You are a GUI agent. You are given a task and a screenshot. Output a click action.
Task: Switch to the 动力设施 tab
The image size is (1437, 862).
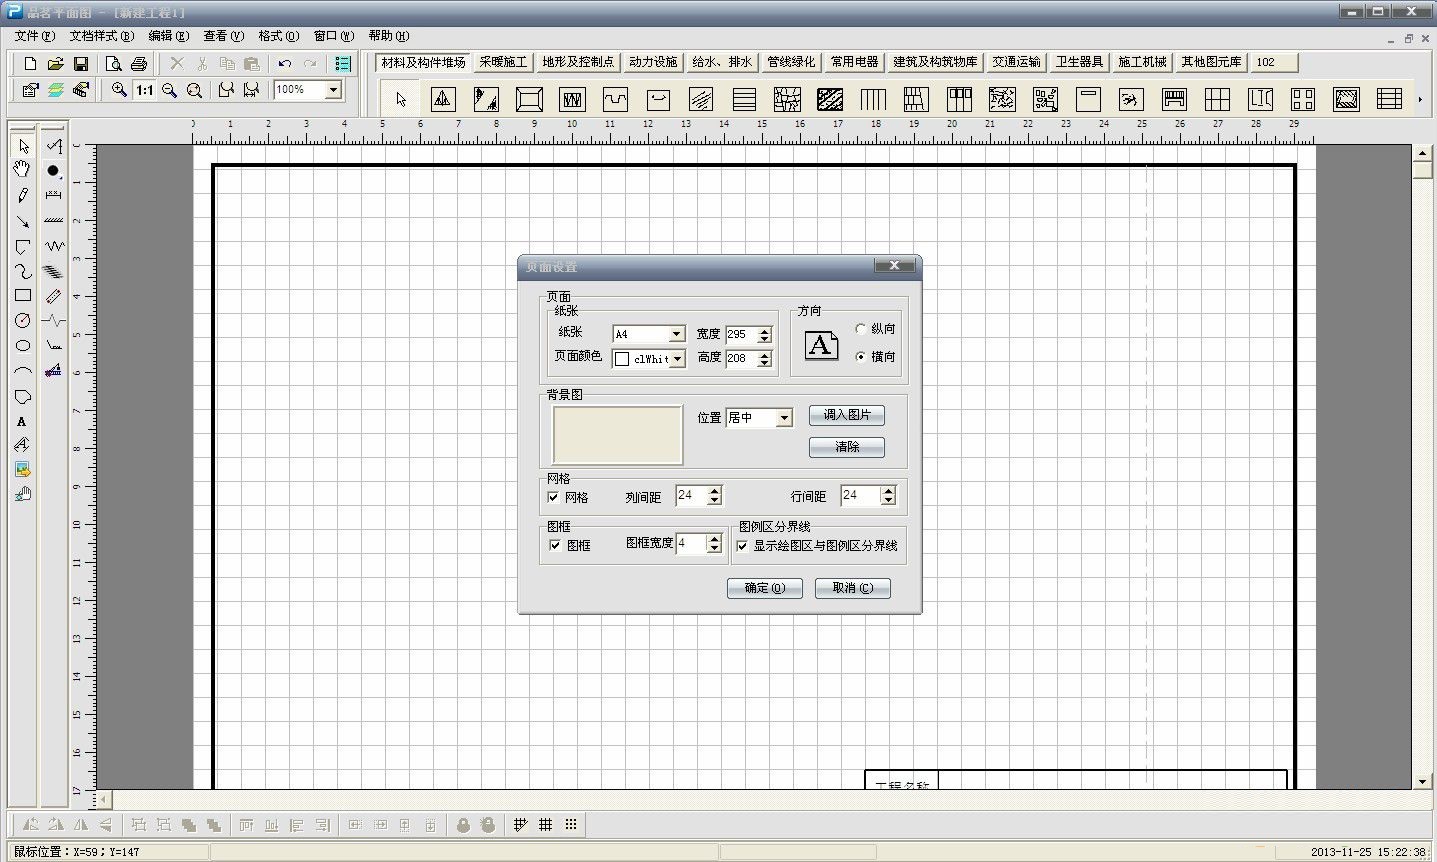(x=652, y=62)
